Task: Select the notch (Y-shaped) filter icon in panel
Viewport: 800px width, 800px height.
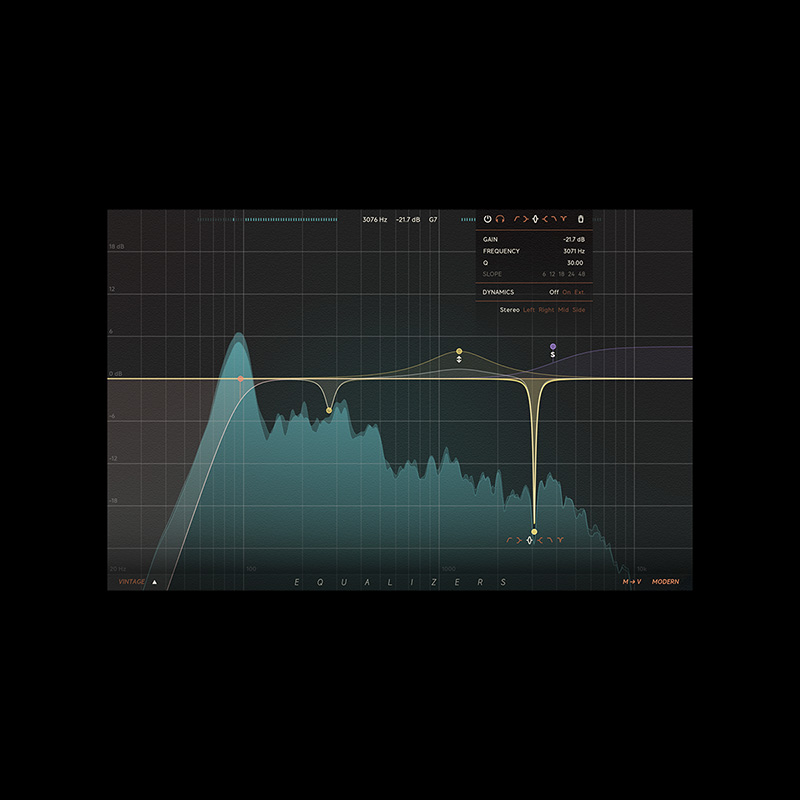Action: pyautogui.click(x=564, y=218)
